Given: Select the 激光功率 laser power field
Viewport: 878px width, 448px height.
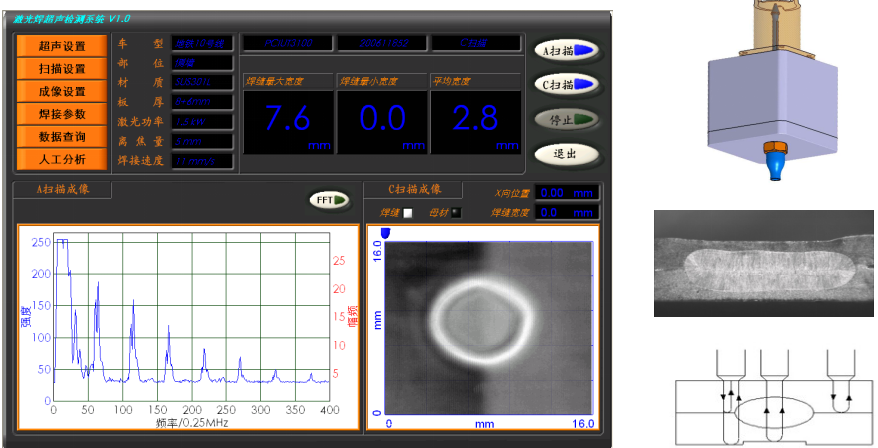Looking at the screenshot, I should [203, 121].
